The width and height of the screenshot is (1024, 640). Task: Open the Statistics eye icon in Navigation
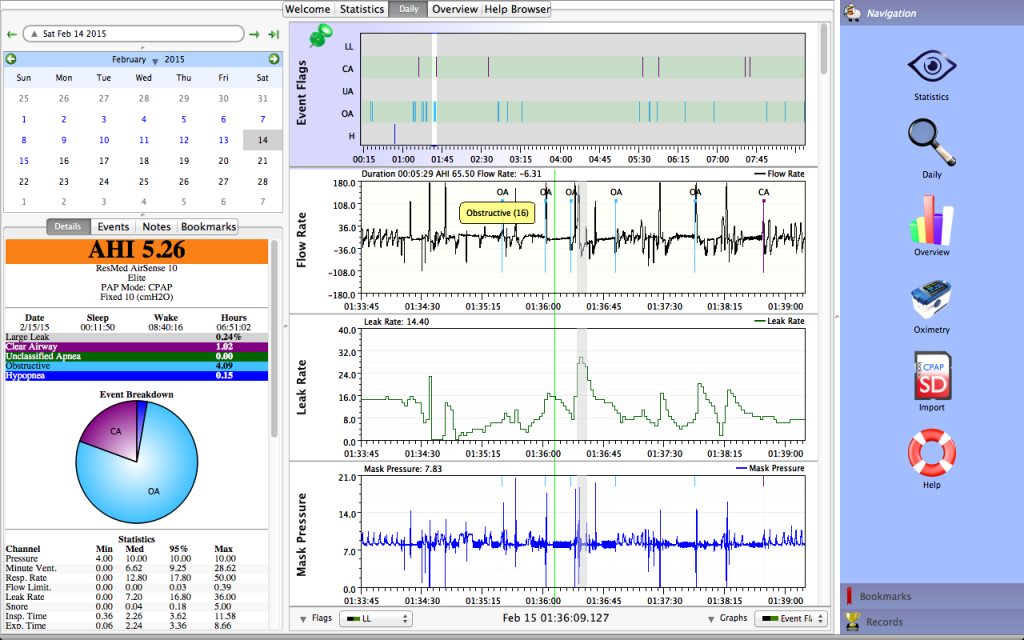pos(930,66)
